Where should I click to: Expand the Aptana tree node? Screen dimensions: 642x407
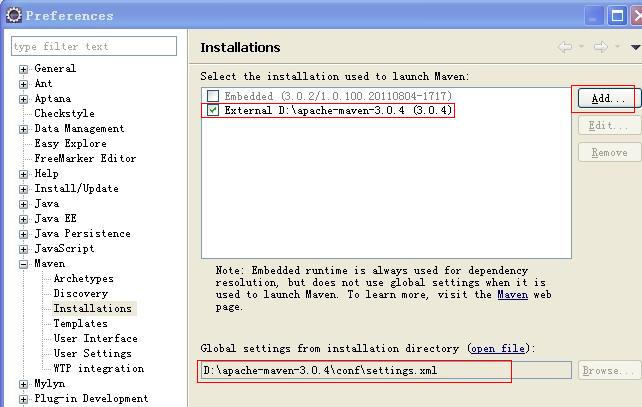coord(23,99)
